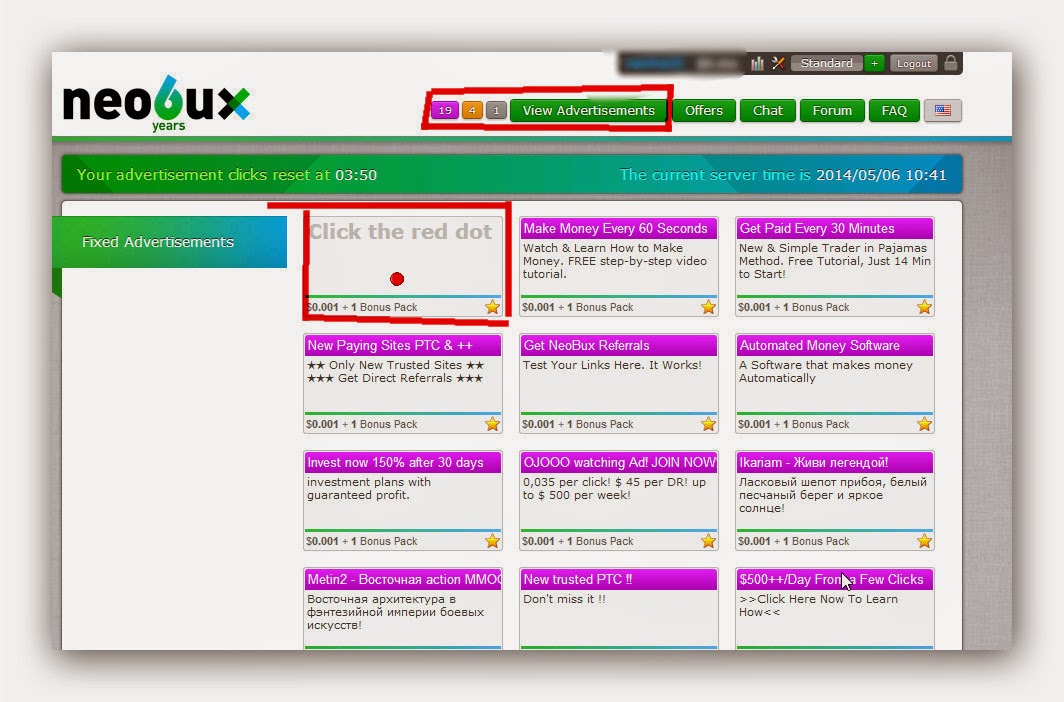Open the Offers menu item
1064x702 pixels.
[704, 111]
